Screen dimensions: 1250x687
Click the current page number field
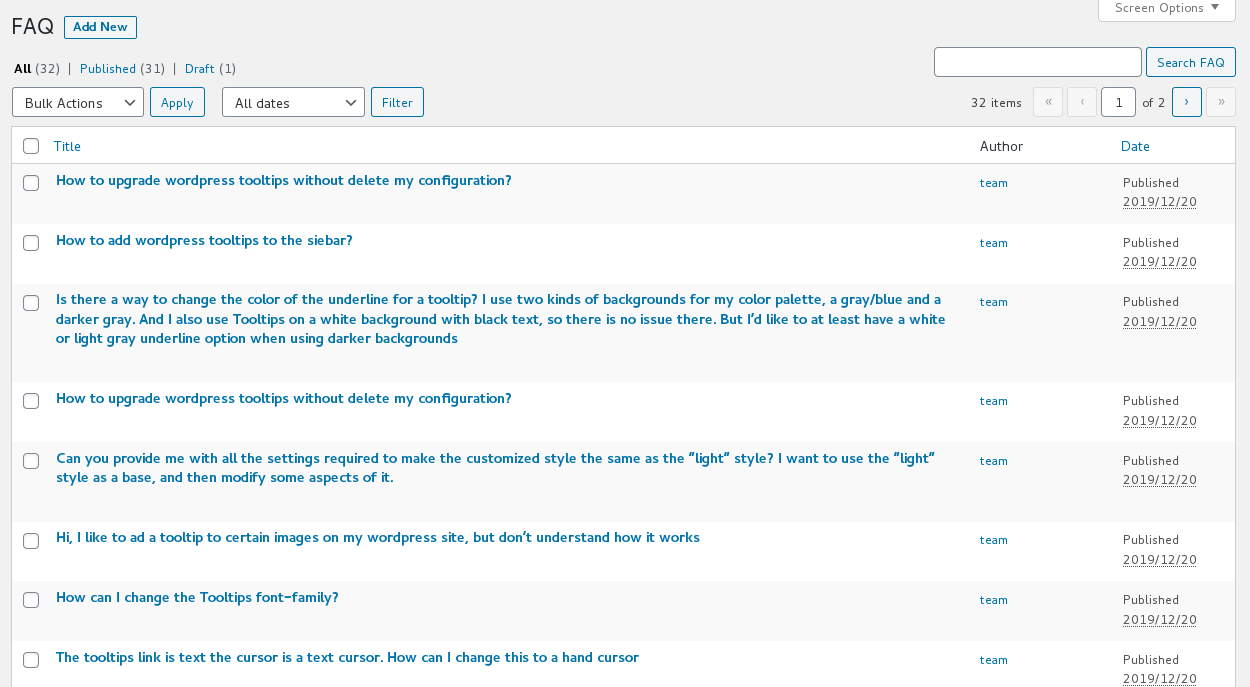click(1118, 102)
